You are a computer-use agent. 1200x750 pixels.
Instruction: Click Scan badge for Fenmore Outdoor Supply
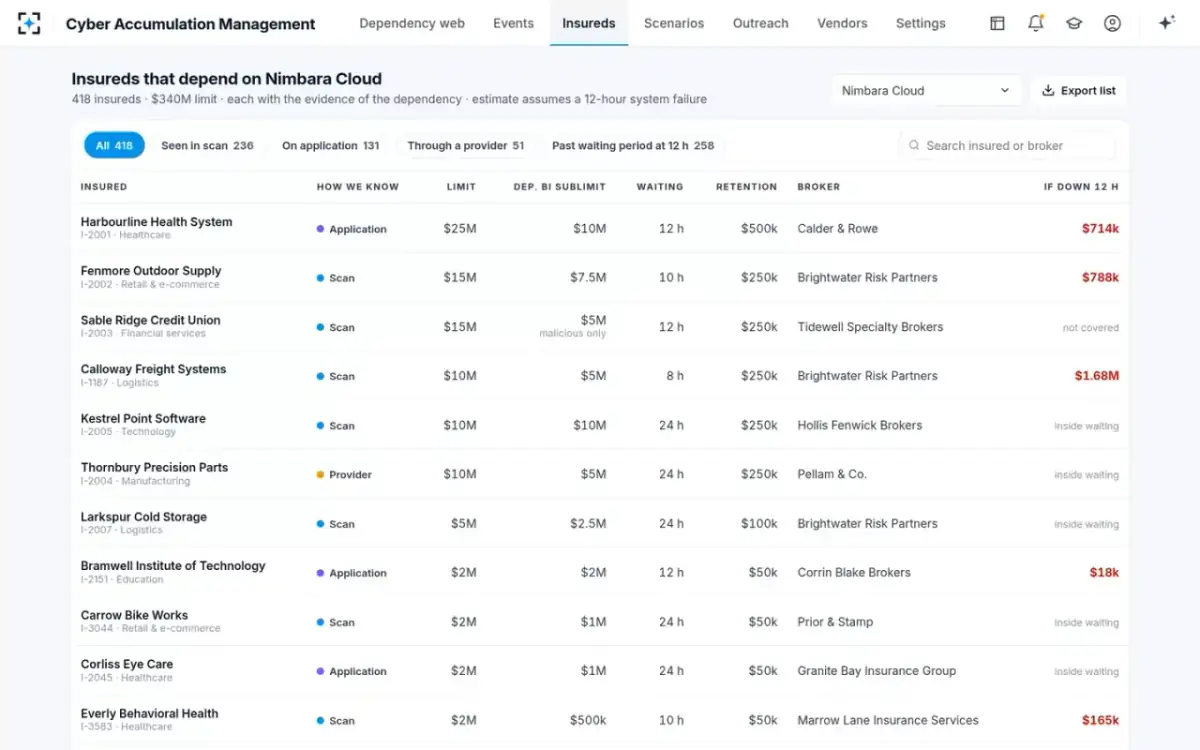(336, 278)
